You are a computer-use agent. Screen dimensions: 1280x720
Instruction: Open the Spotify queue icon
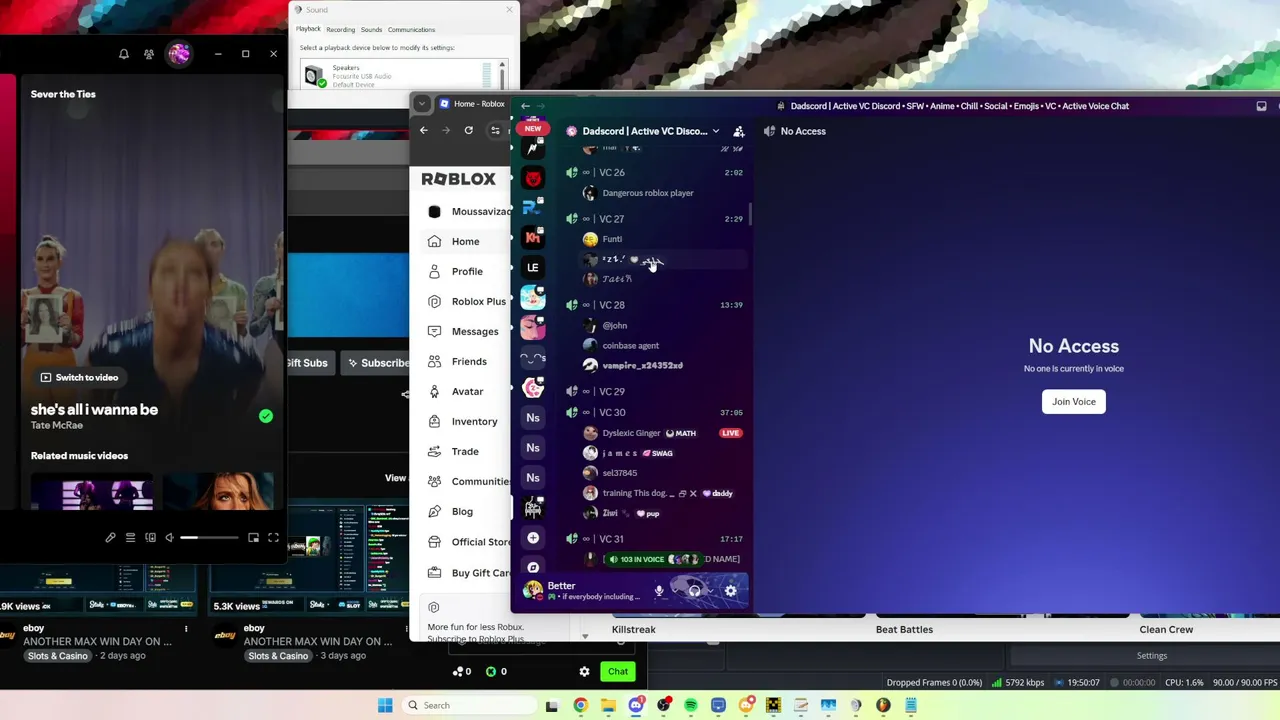pos(130,538)
